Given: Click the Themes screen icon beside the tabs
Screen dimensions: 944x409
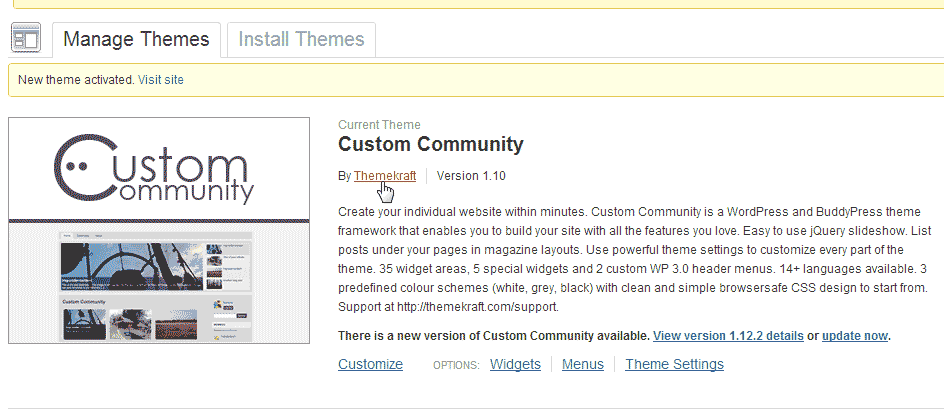Looking at the screenshot, I should tap(25, 39).
